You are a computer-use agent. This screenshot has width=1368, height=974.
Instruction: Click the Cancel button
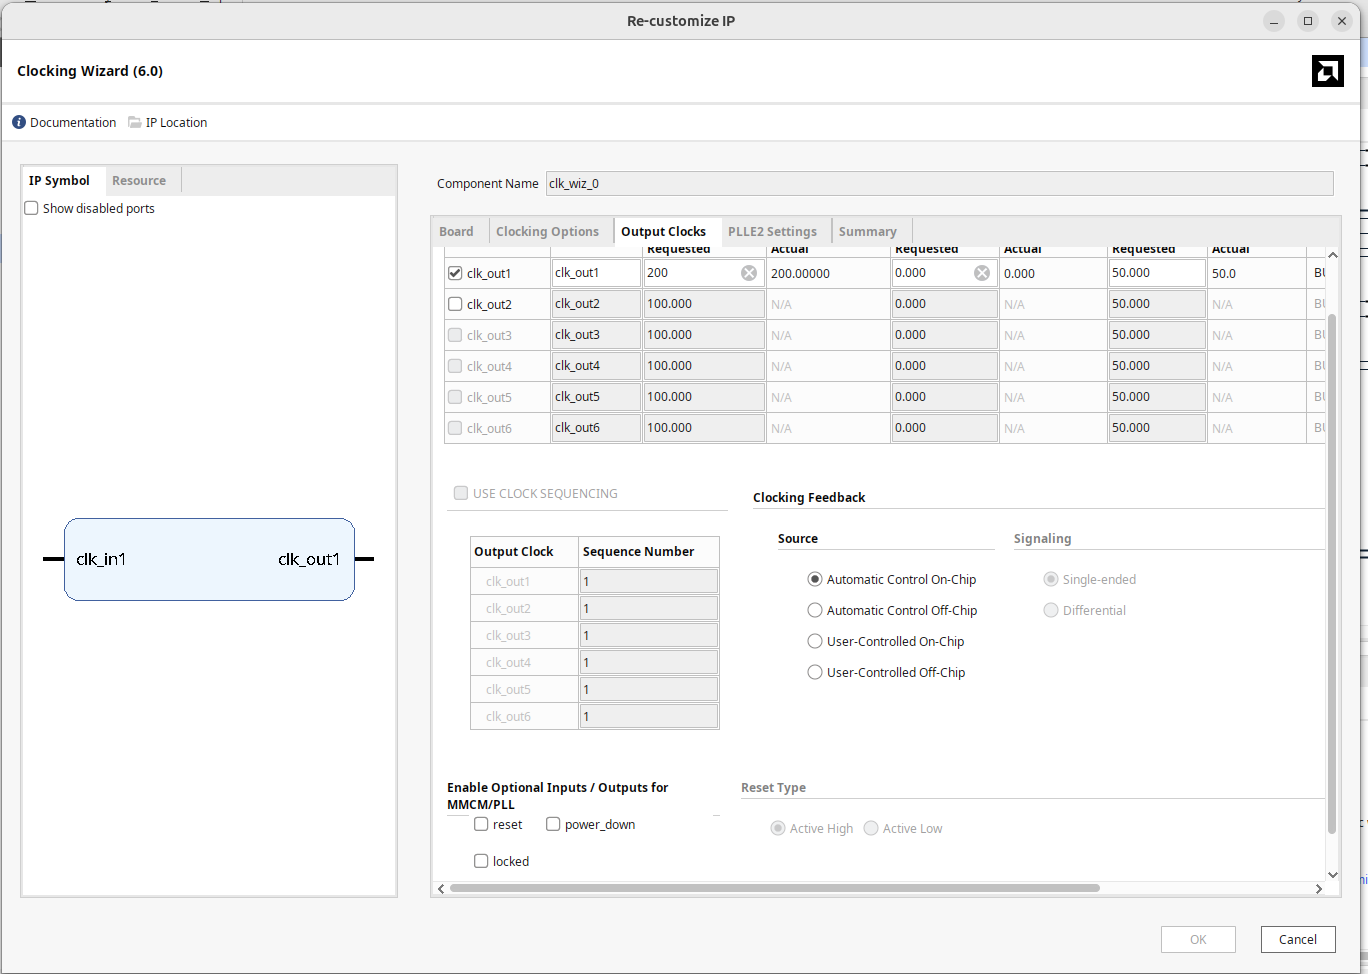[x=1297, y=939]
